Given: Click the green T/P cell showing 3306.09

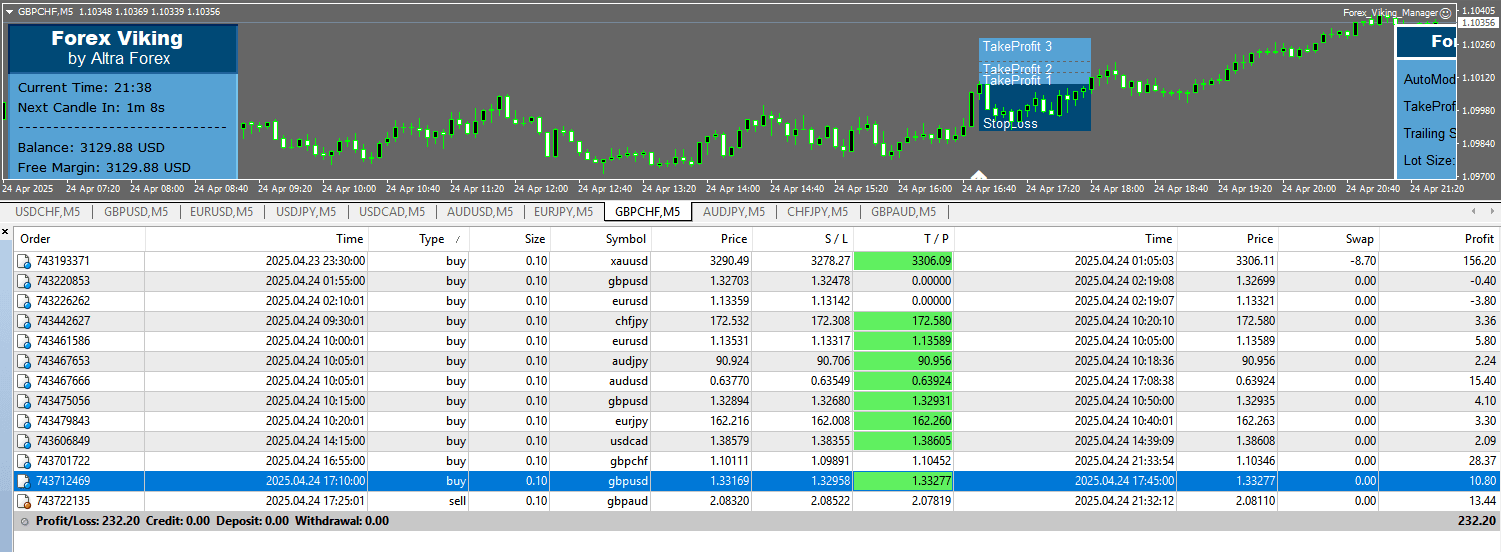Looking at the screenshot, I should (x=903, y=261).
